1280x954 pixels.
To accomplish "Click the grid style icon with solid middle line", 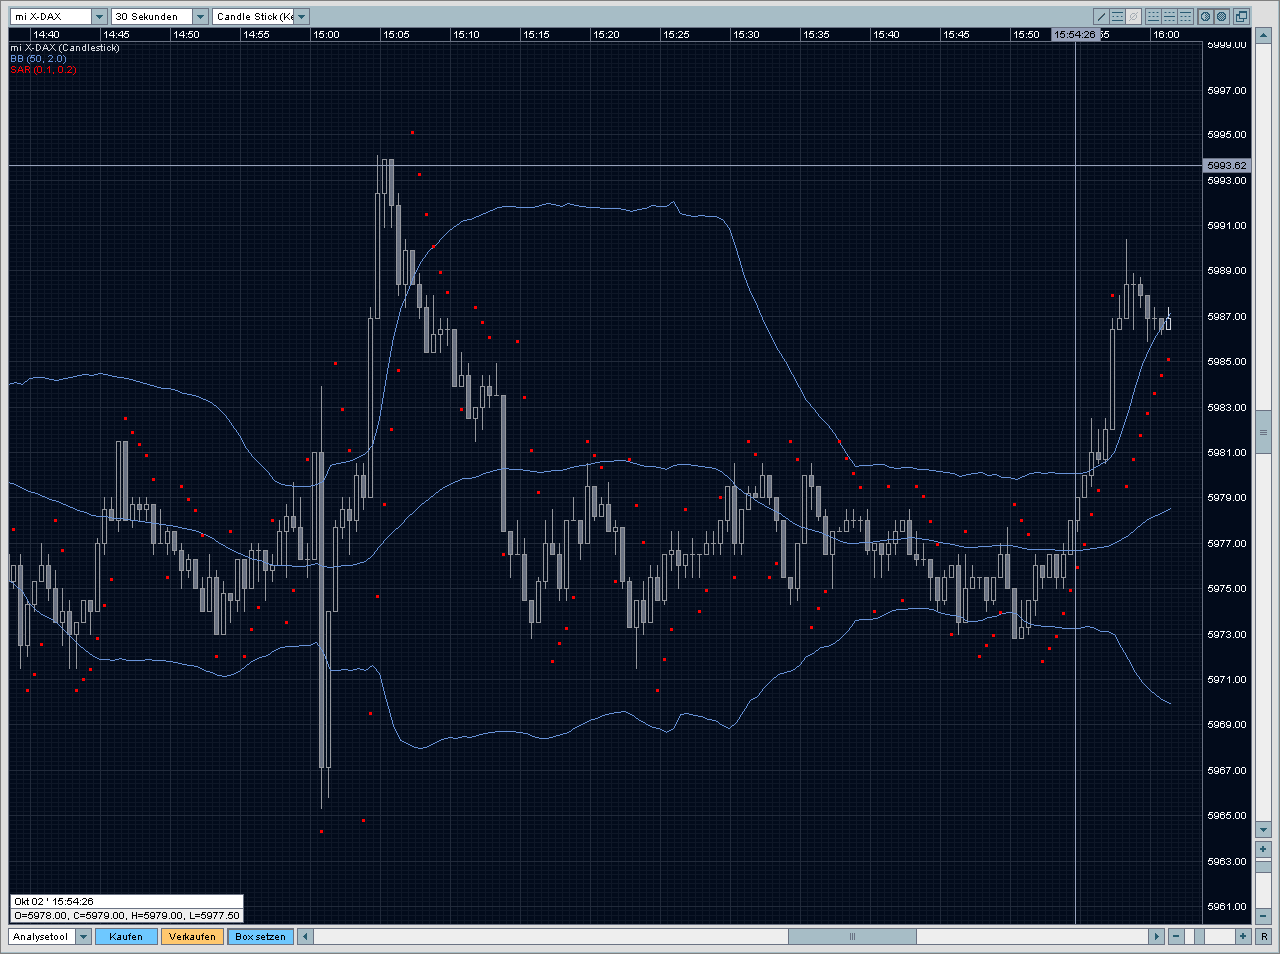I will tap(1169, 17).
